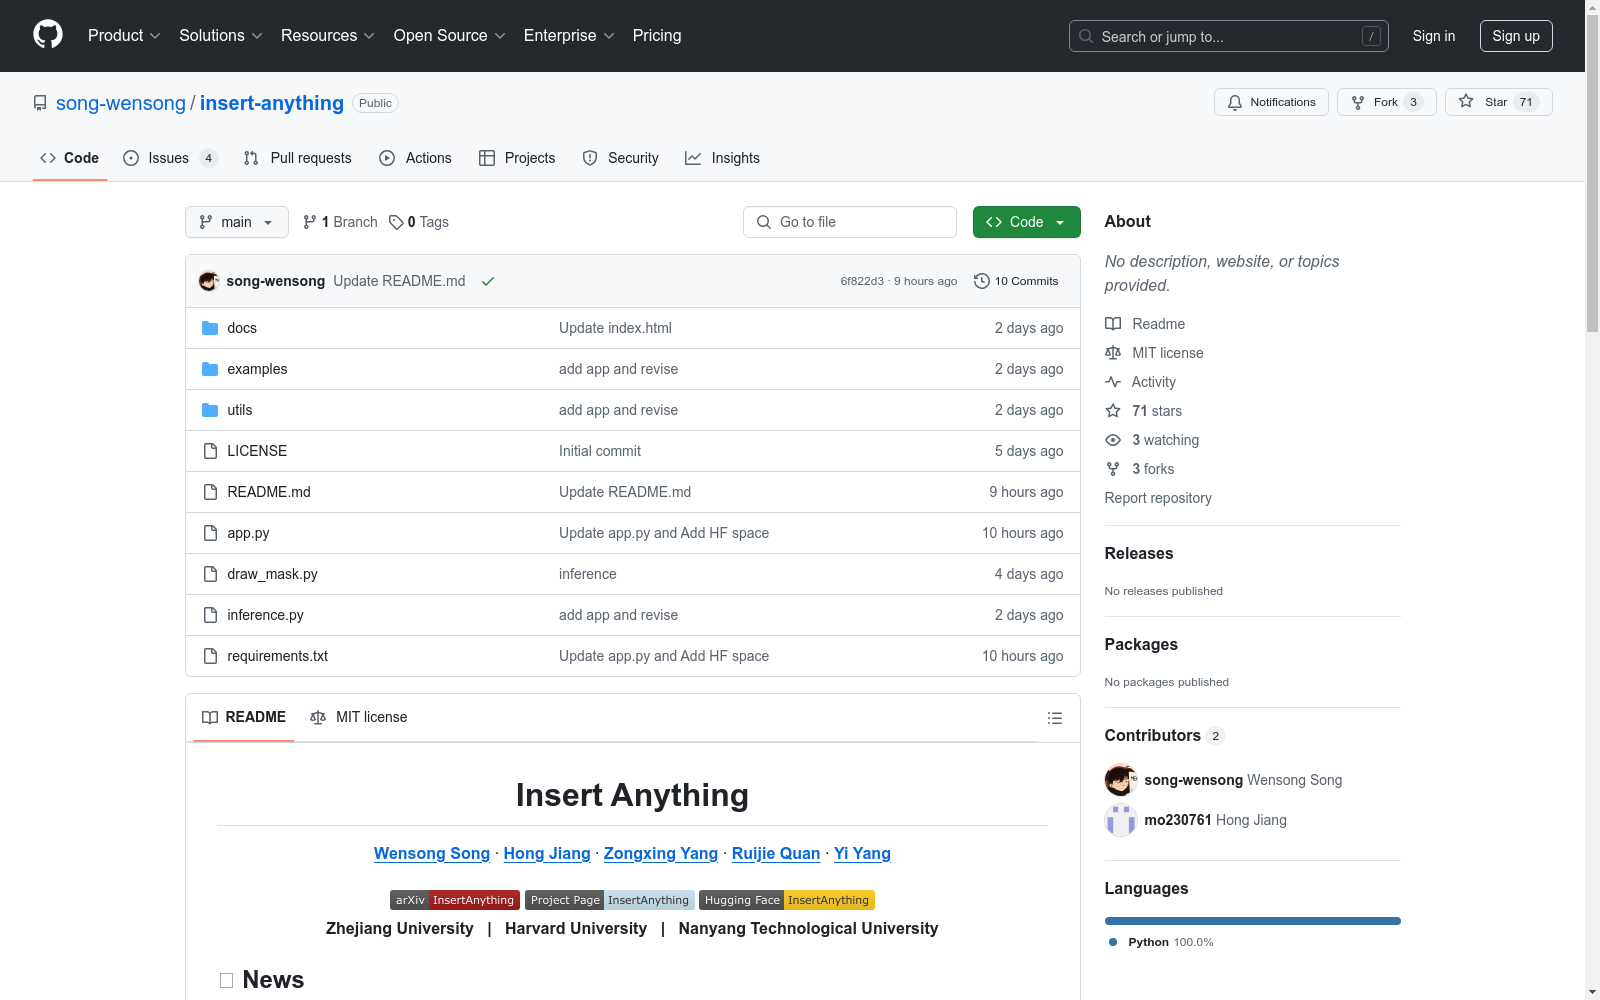Expand the Solutions menu
Viewport: 1600px width, 1000px height.
[x=221, y=35]
